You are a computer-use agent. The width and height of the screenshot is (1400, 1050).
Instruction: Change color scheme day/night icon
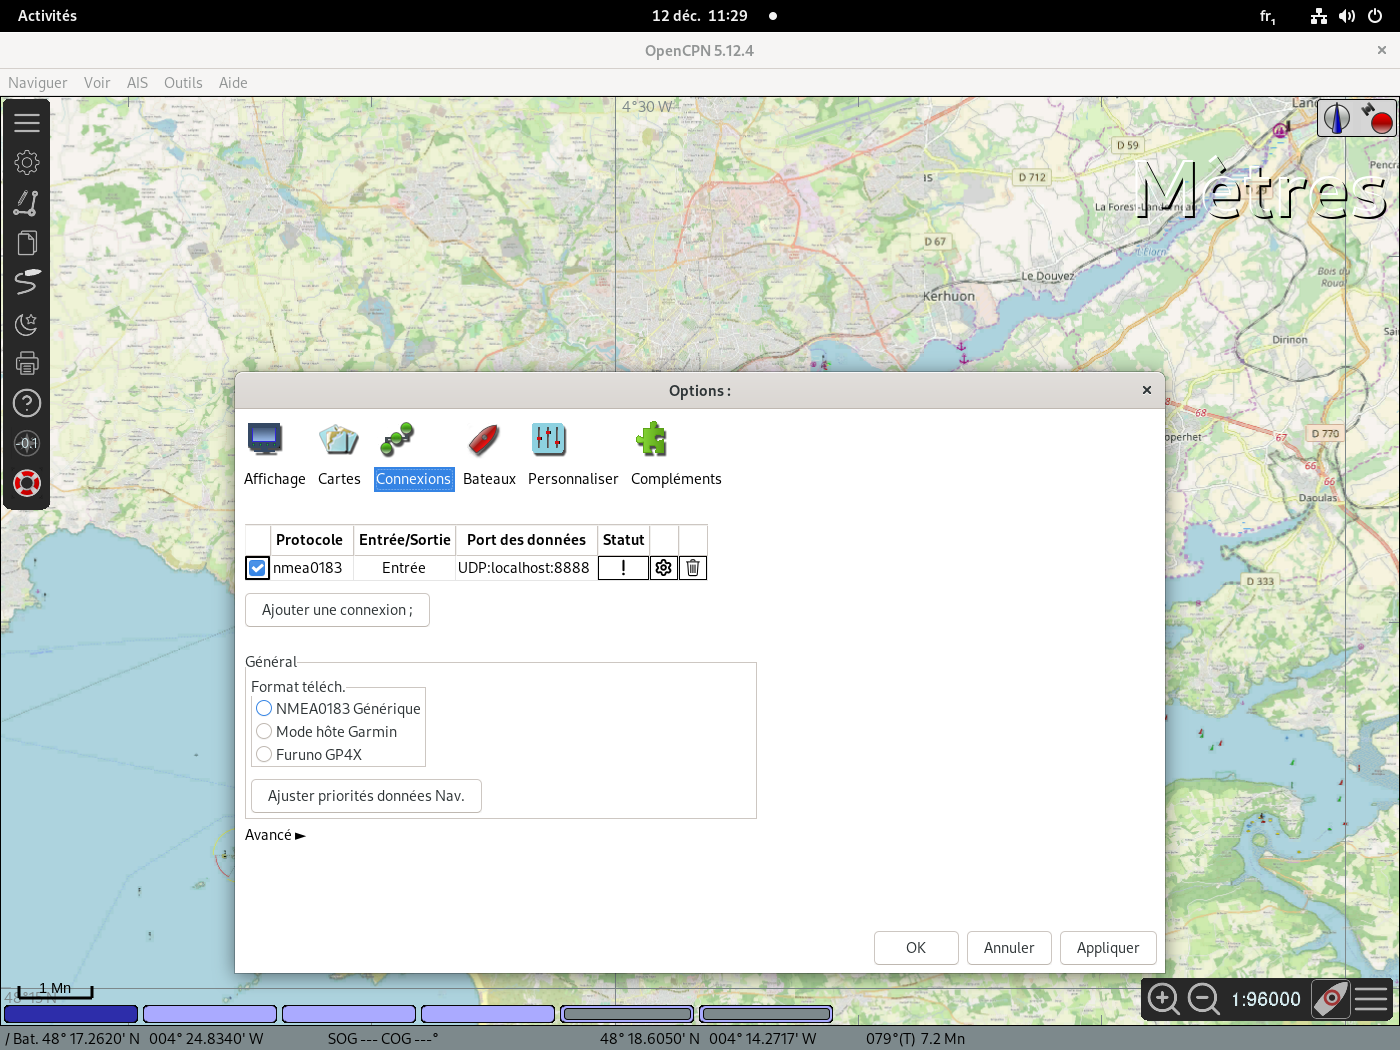(x=27, y=323)
